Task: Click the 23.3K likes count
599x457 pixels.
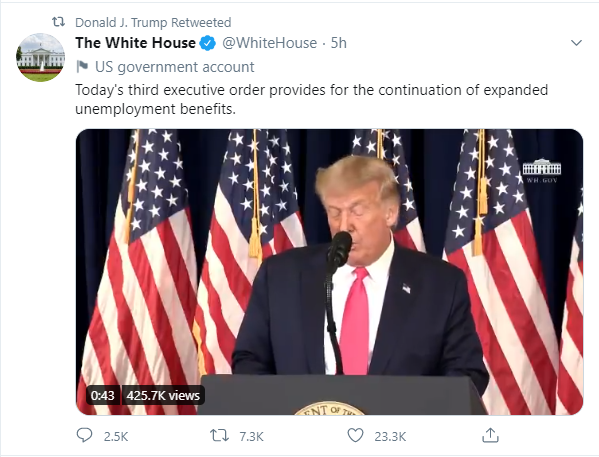Action: point(390,436)
